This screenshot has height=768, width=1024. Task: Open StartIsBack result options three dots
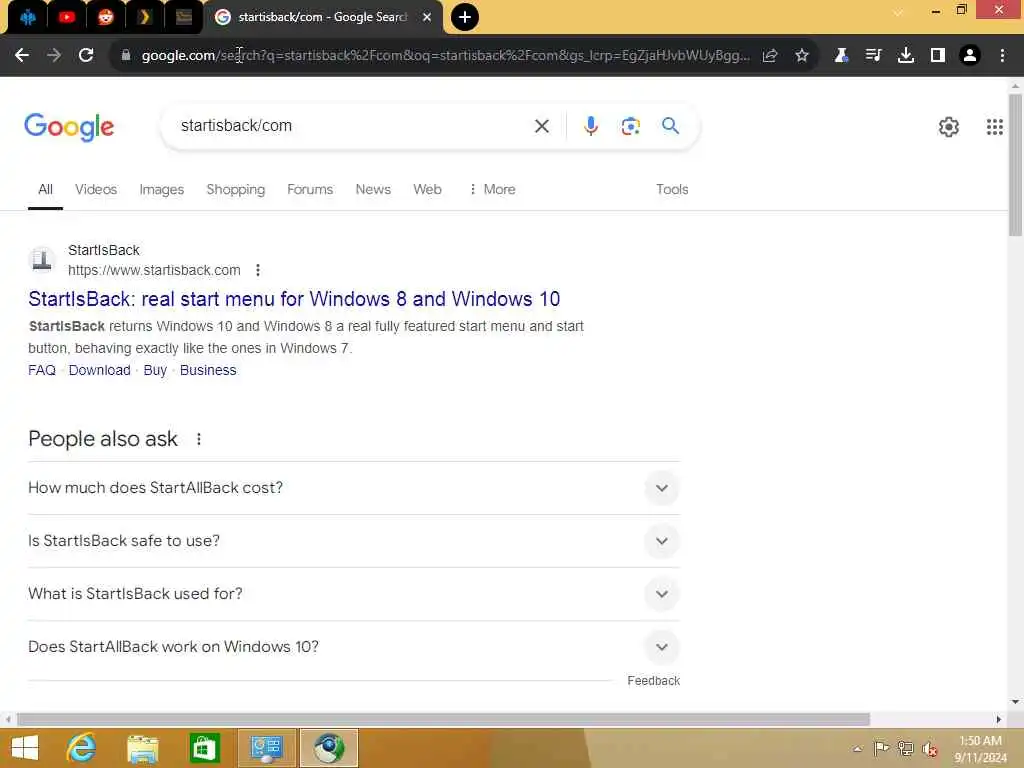click(x=258, y=270)
